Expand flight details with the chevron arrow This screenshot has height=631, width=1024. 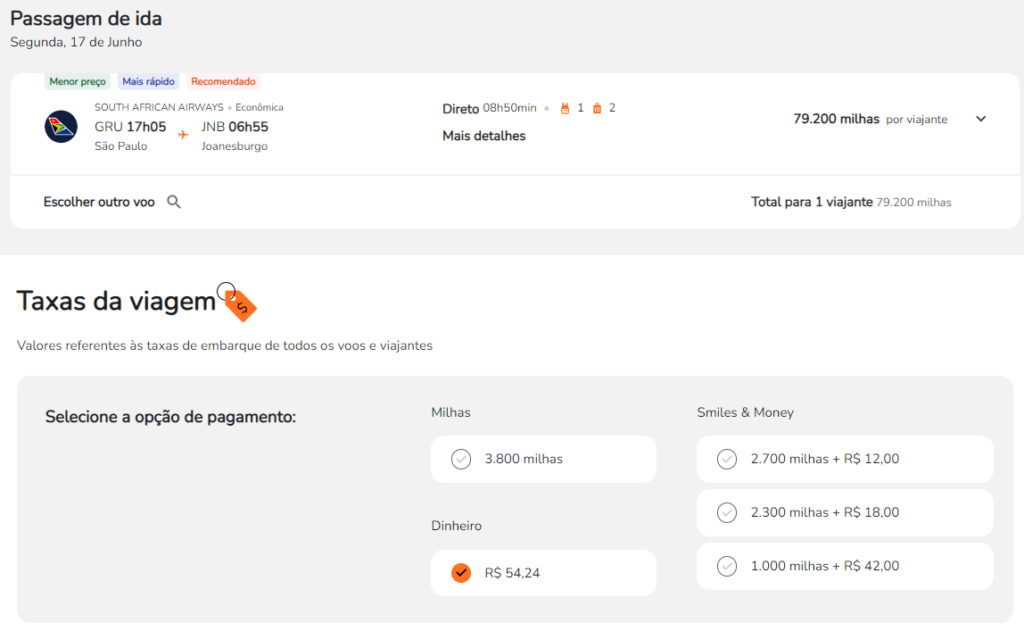coord(981,119)
